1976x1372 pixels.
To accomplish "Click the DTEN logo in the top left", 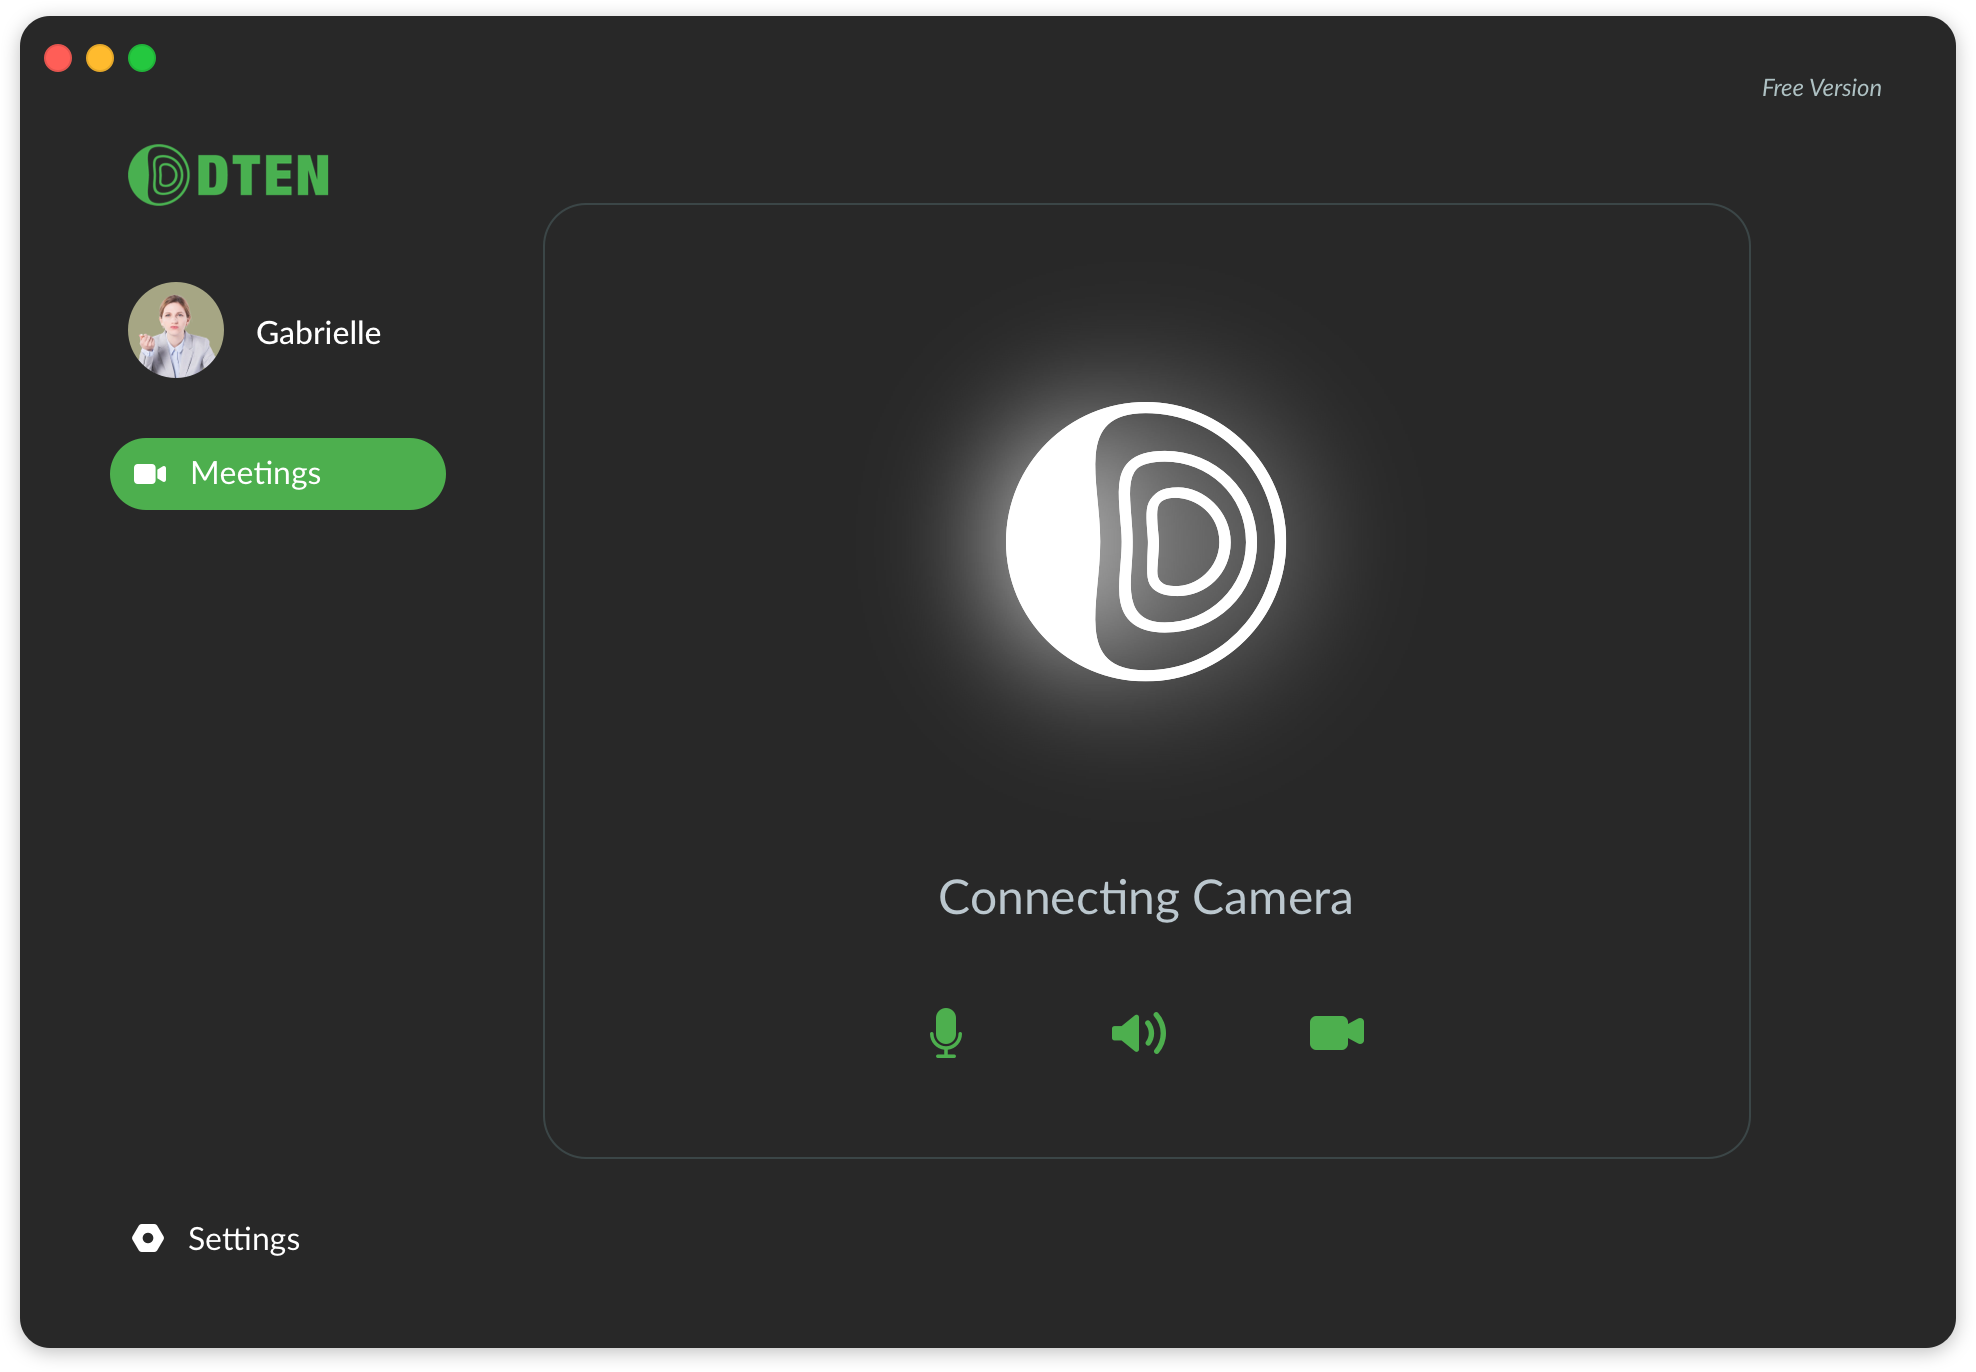I will (229, 174).
